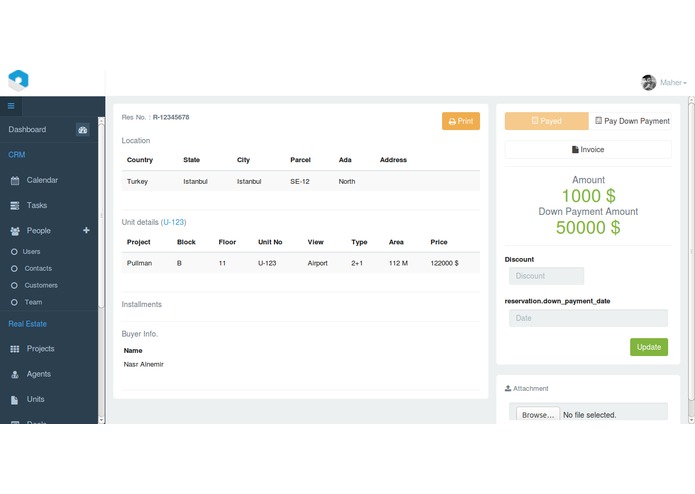
Task: Click buyer name Nasr Alnemir
Action: click(144, 365)
